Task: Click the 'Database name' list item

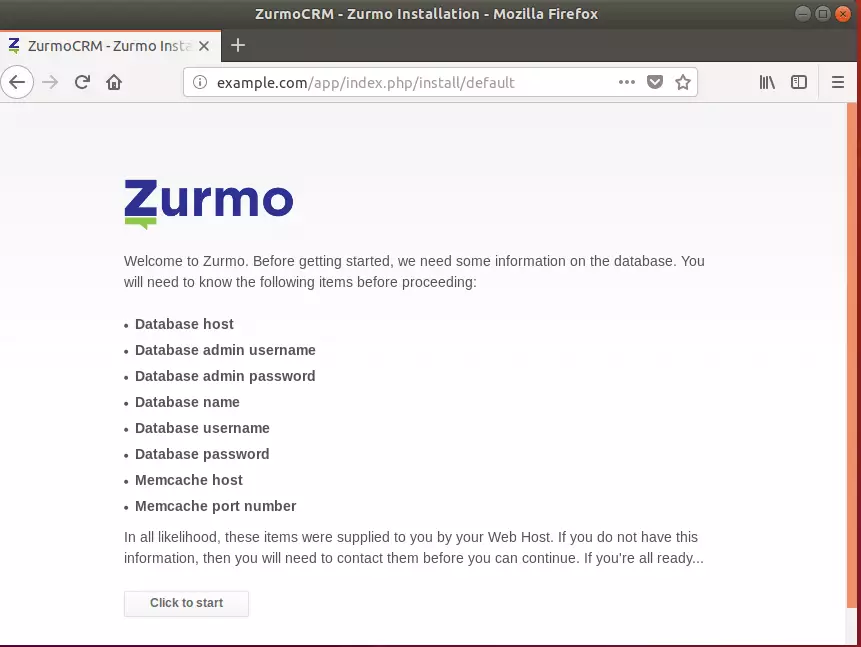Action: (x=187, y=402)
